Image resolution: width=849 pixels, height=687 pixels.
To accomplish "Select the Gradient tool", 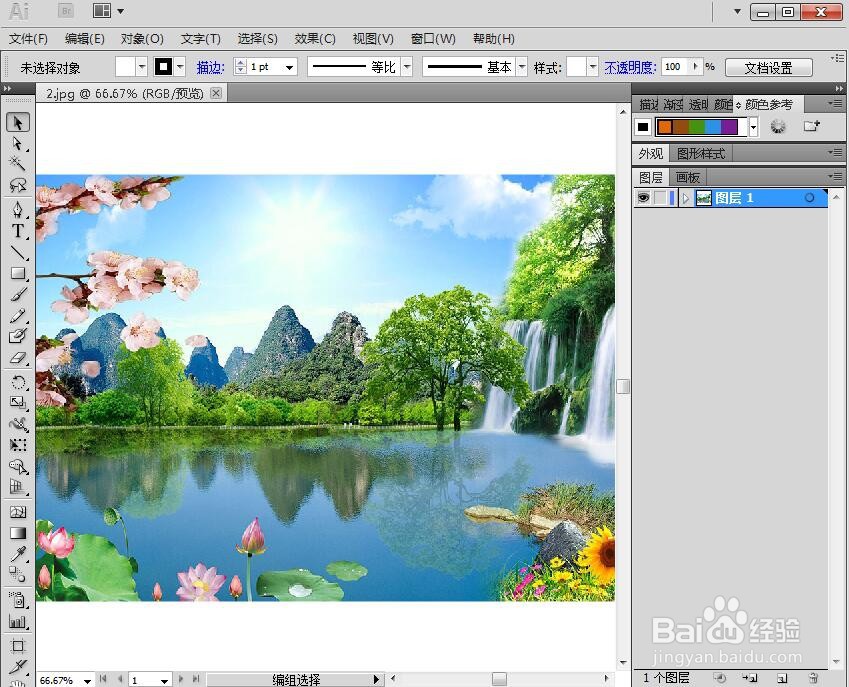I will 18,533.
